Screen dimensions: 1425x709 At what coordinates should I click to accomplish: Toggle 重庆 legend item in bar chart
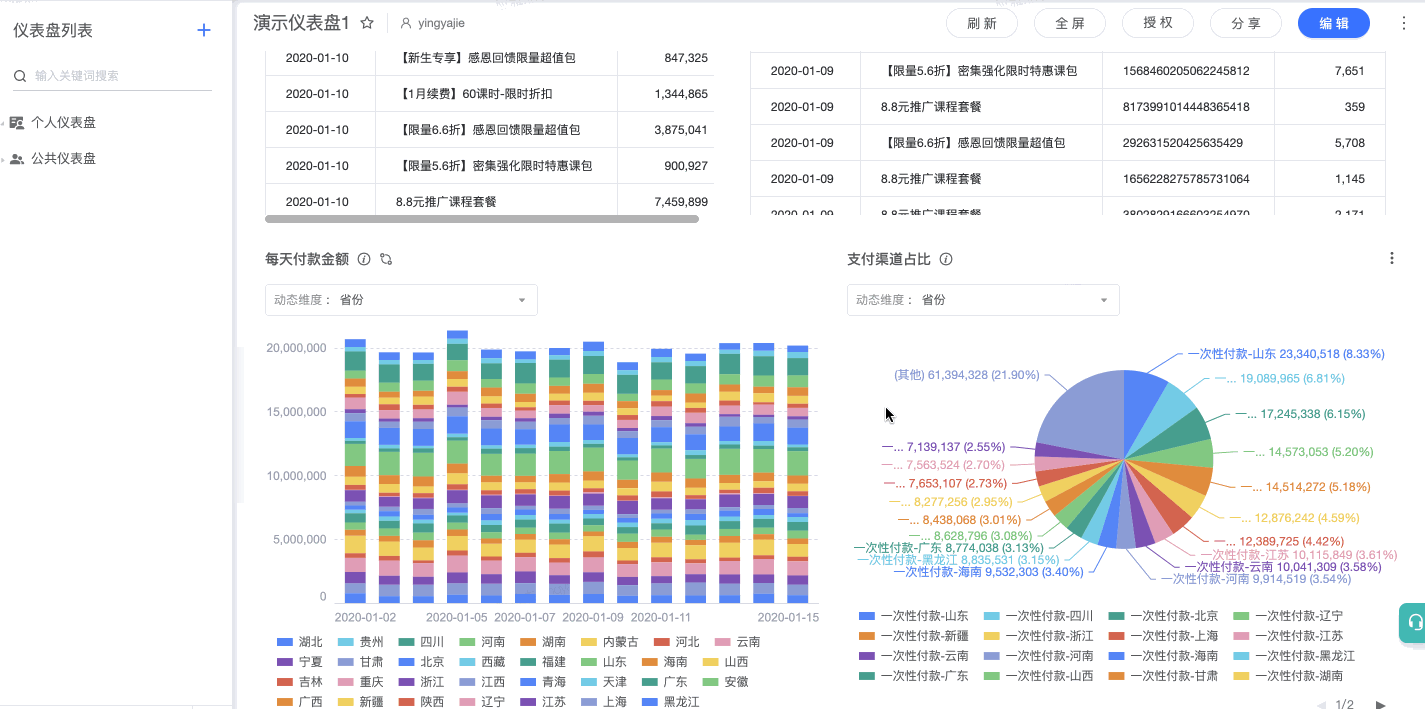tap(360, 682)
